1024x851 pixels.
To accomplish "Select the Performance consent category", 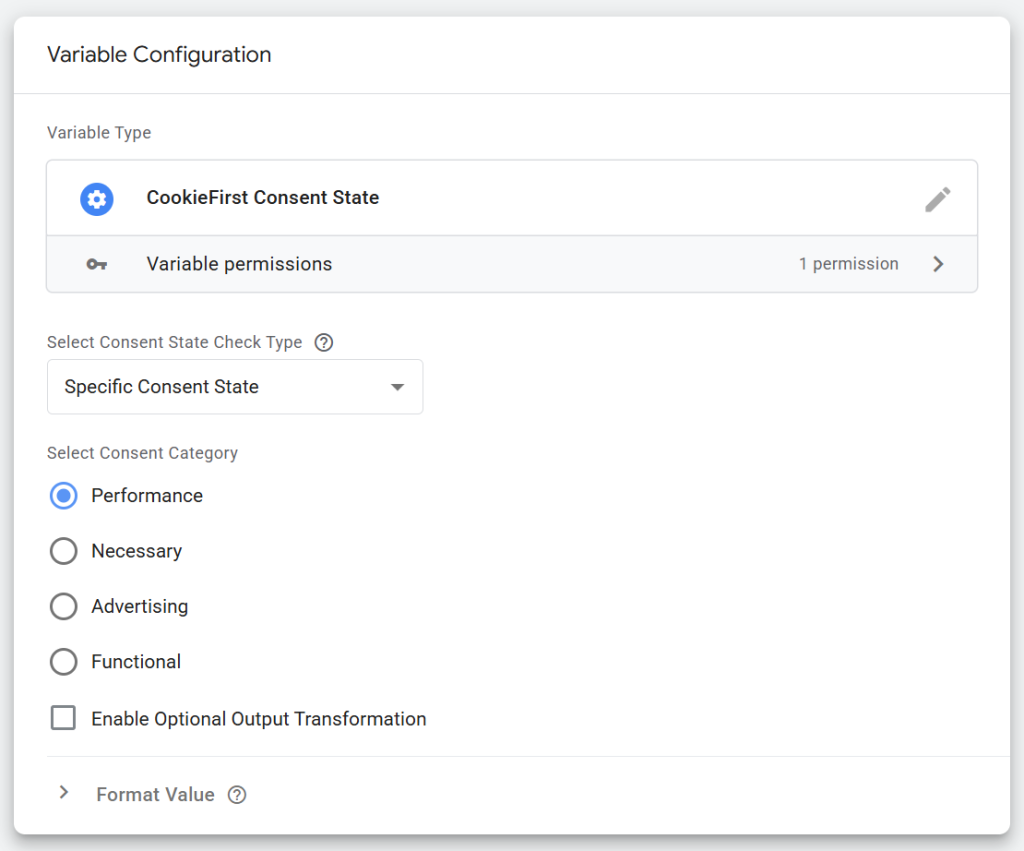I will (63, 496).
